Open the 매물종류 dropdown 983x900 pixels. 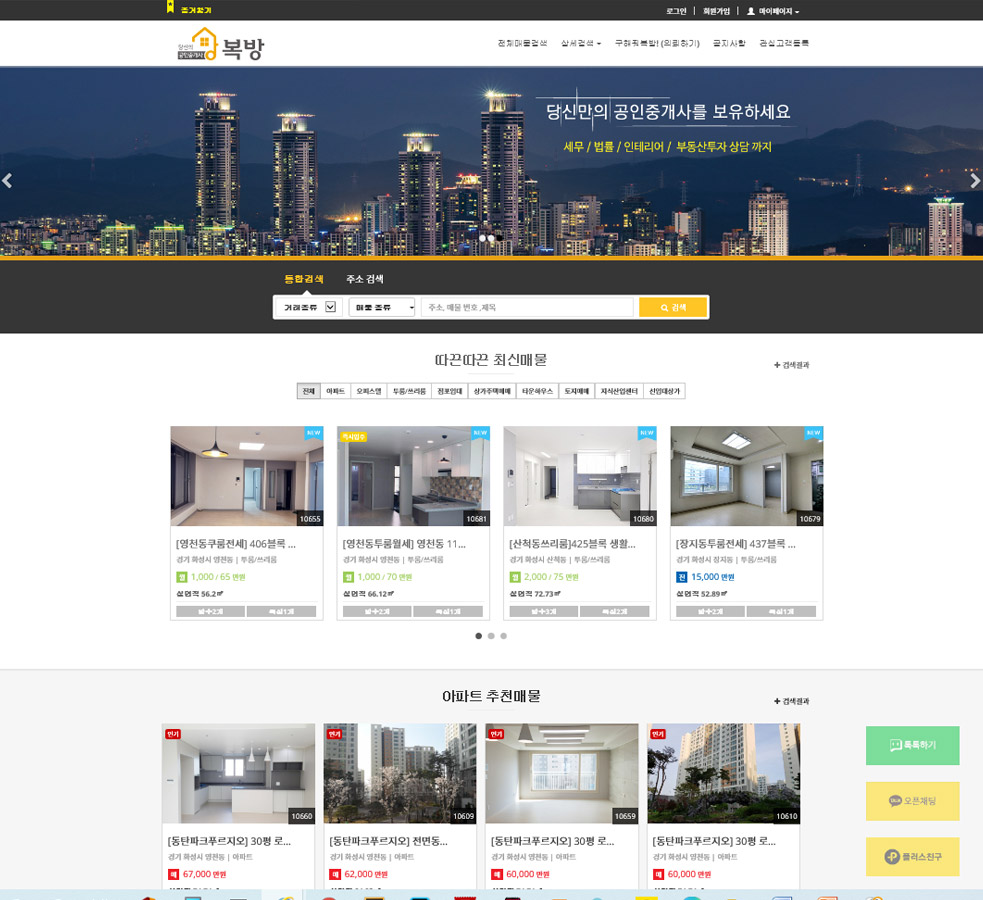tap(381, 307)
